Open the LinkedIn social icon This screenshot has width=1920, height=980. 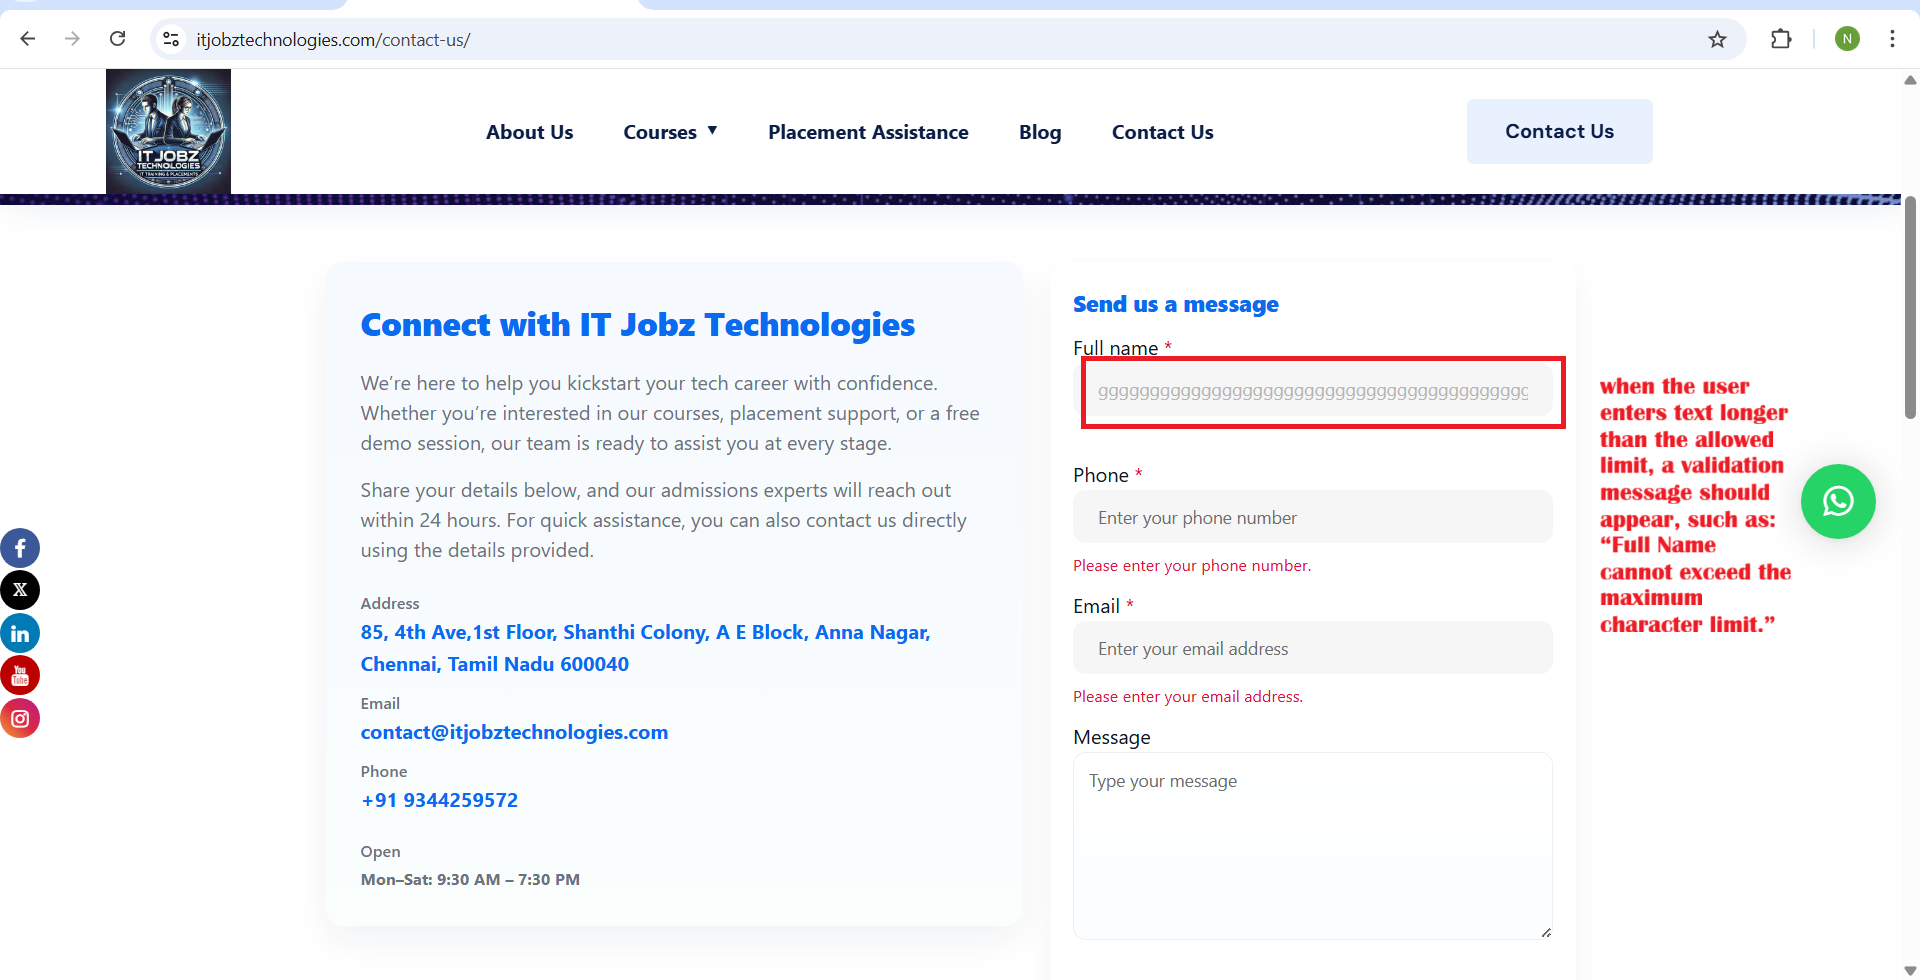tap(20, 633)
